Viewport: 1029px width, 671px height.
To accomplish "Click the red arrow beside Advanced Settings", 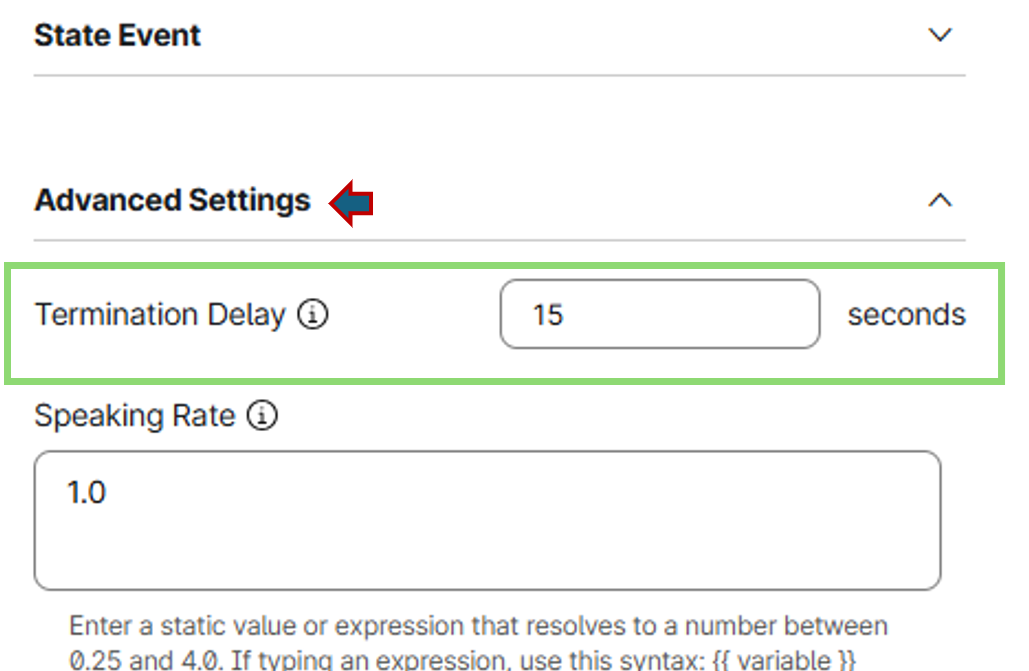I will point(351,203).
